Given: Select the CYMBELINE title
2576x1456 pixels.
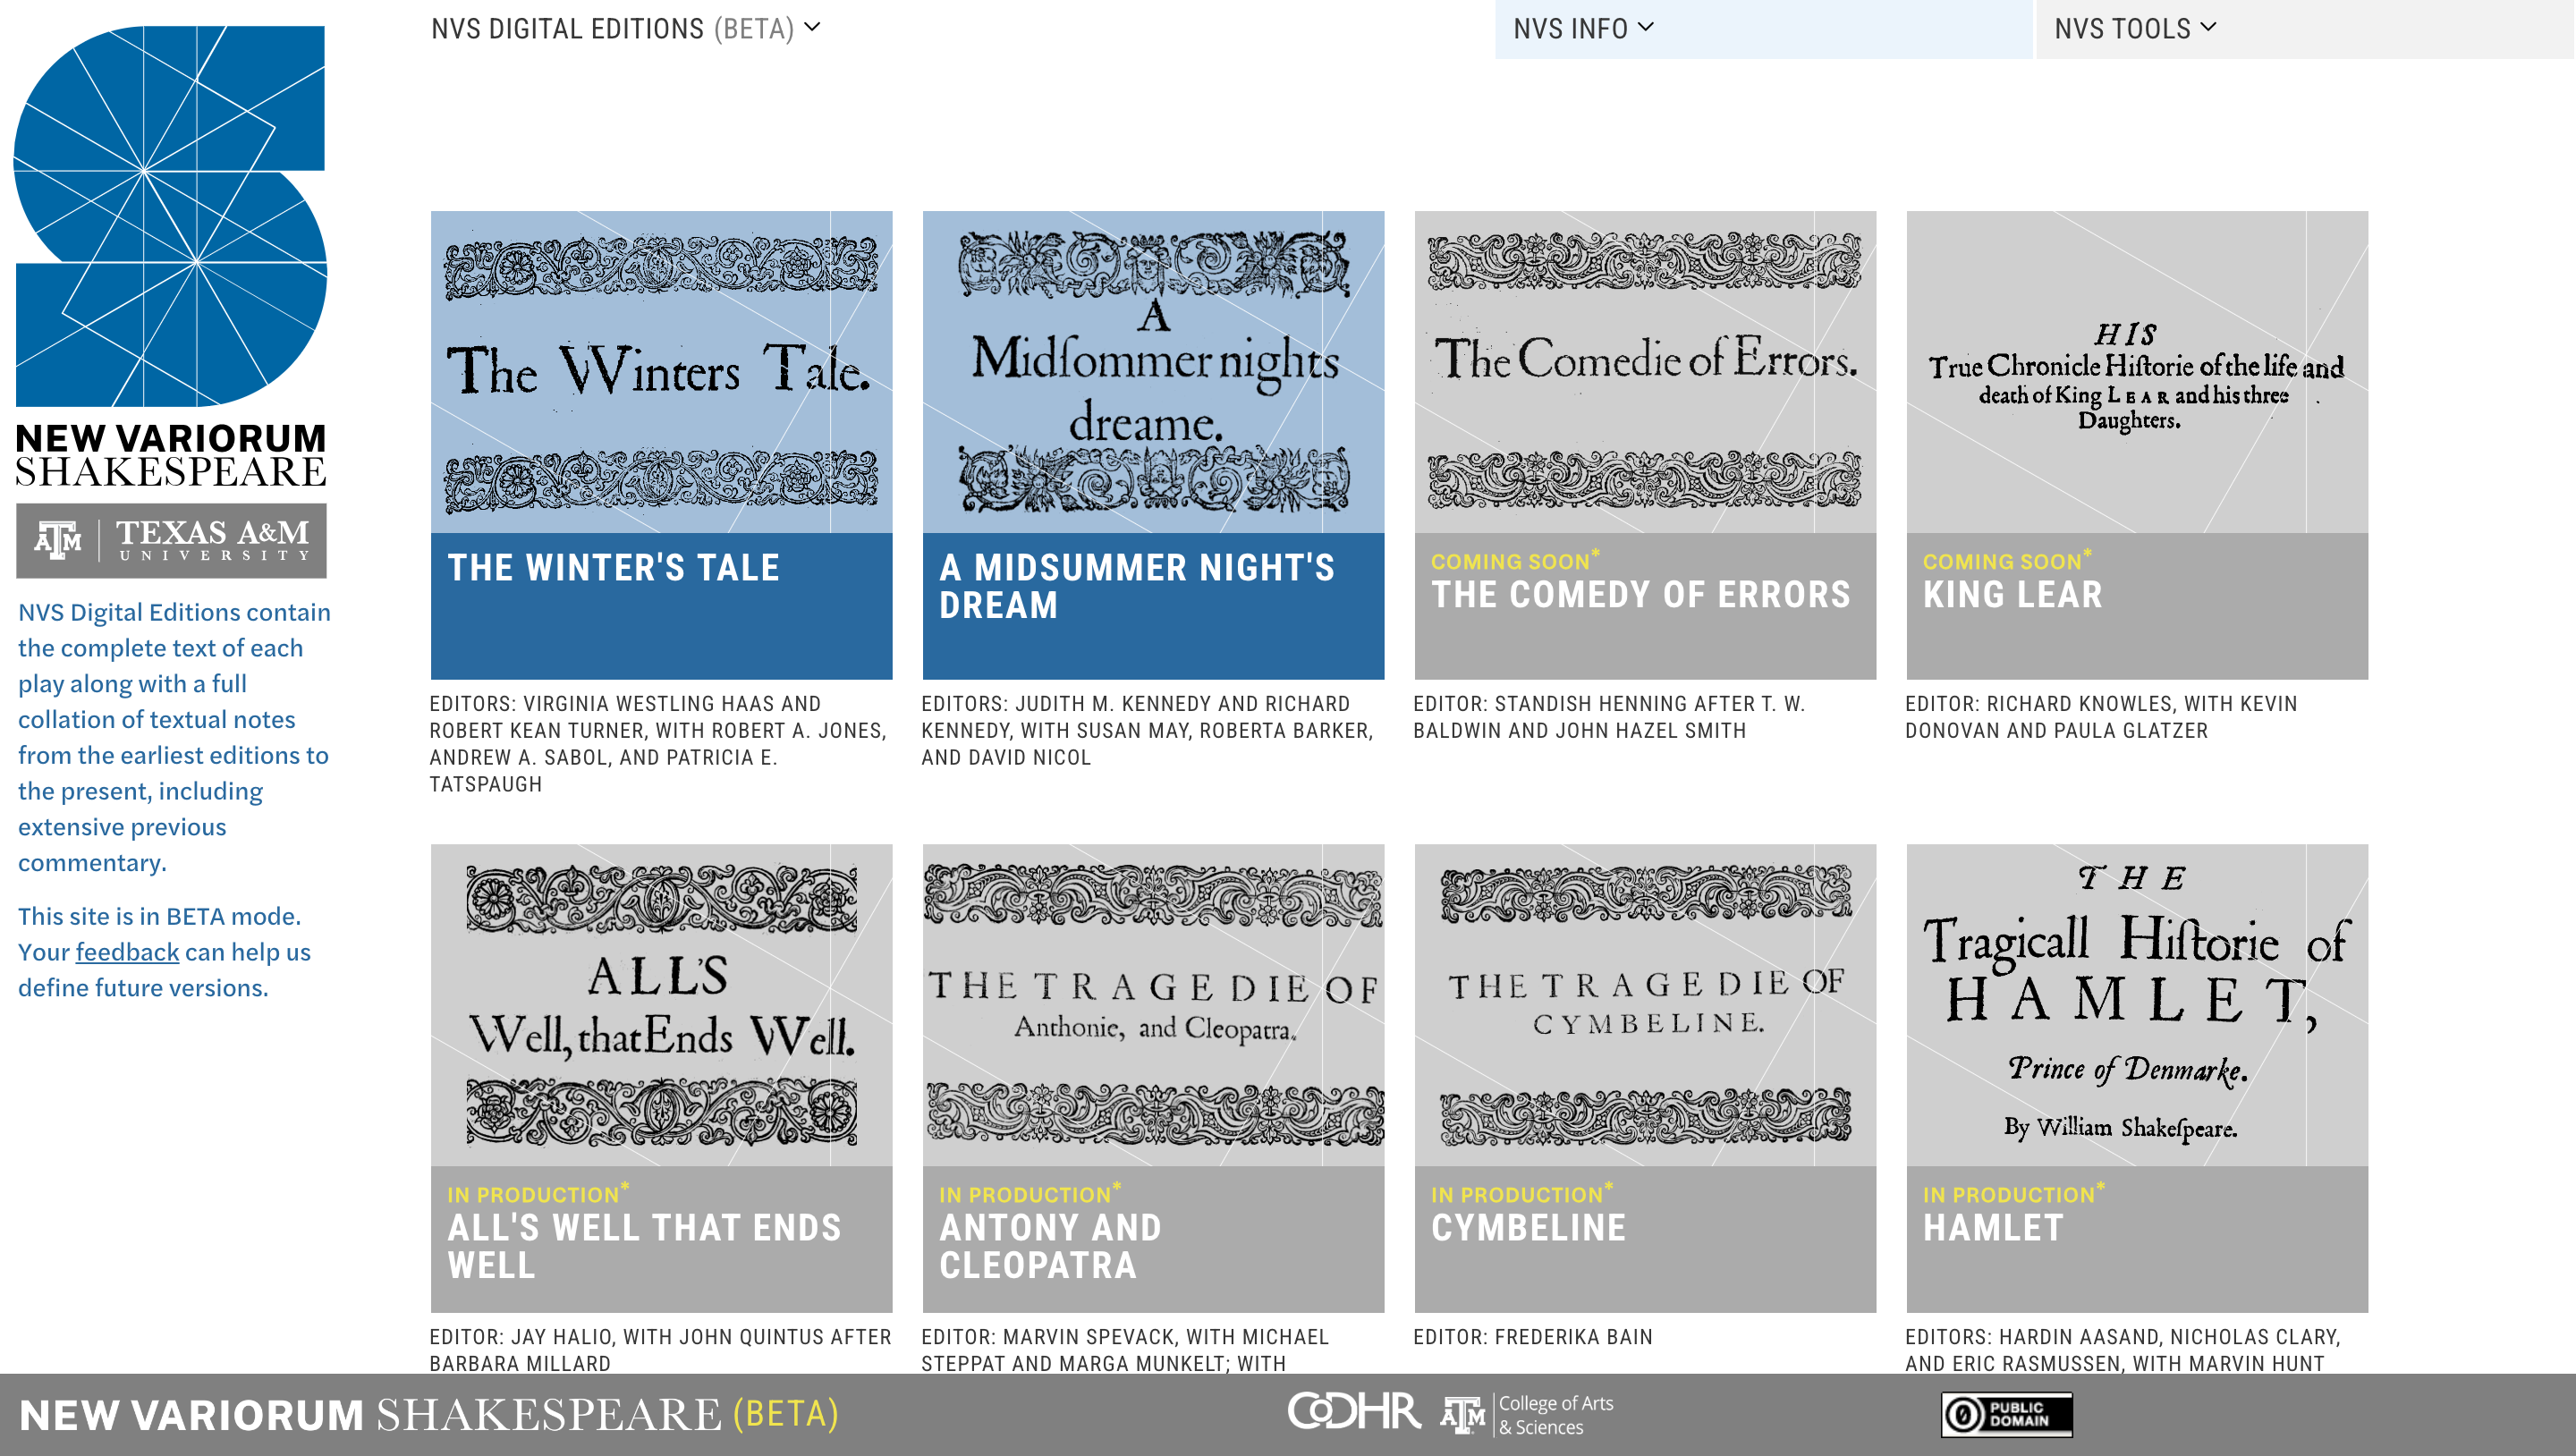Looking at the screenshot, I should coord(1528,1228).
